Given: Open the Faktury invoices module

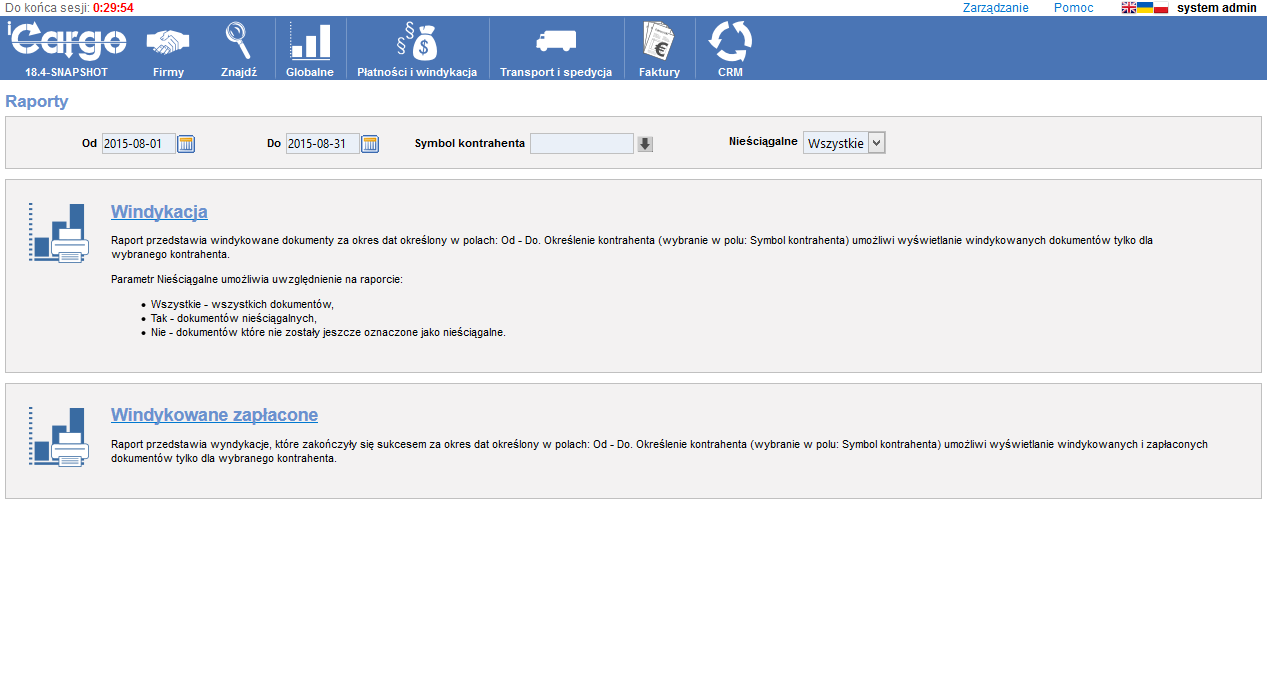Looking at the screenshot, I should point(659,48).
